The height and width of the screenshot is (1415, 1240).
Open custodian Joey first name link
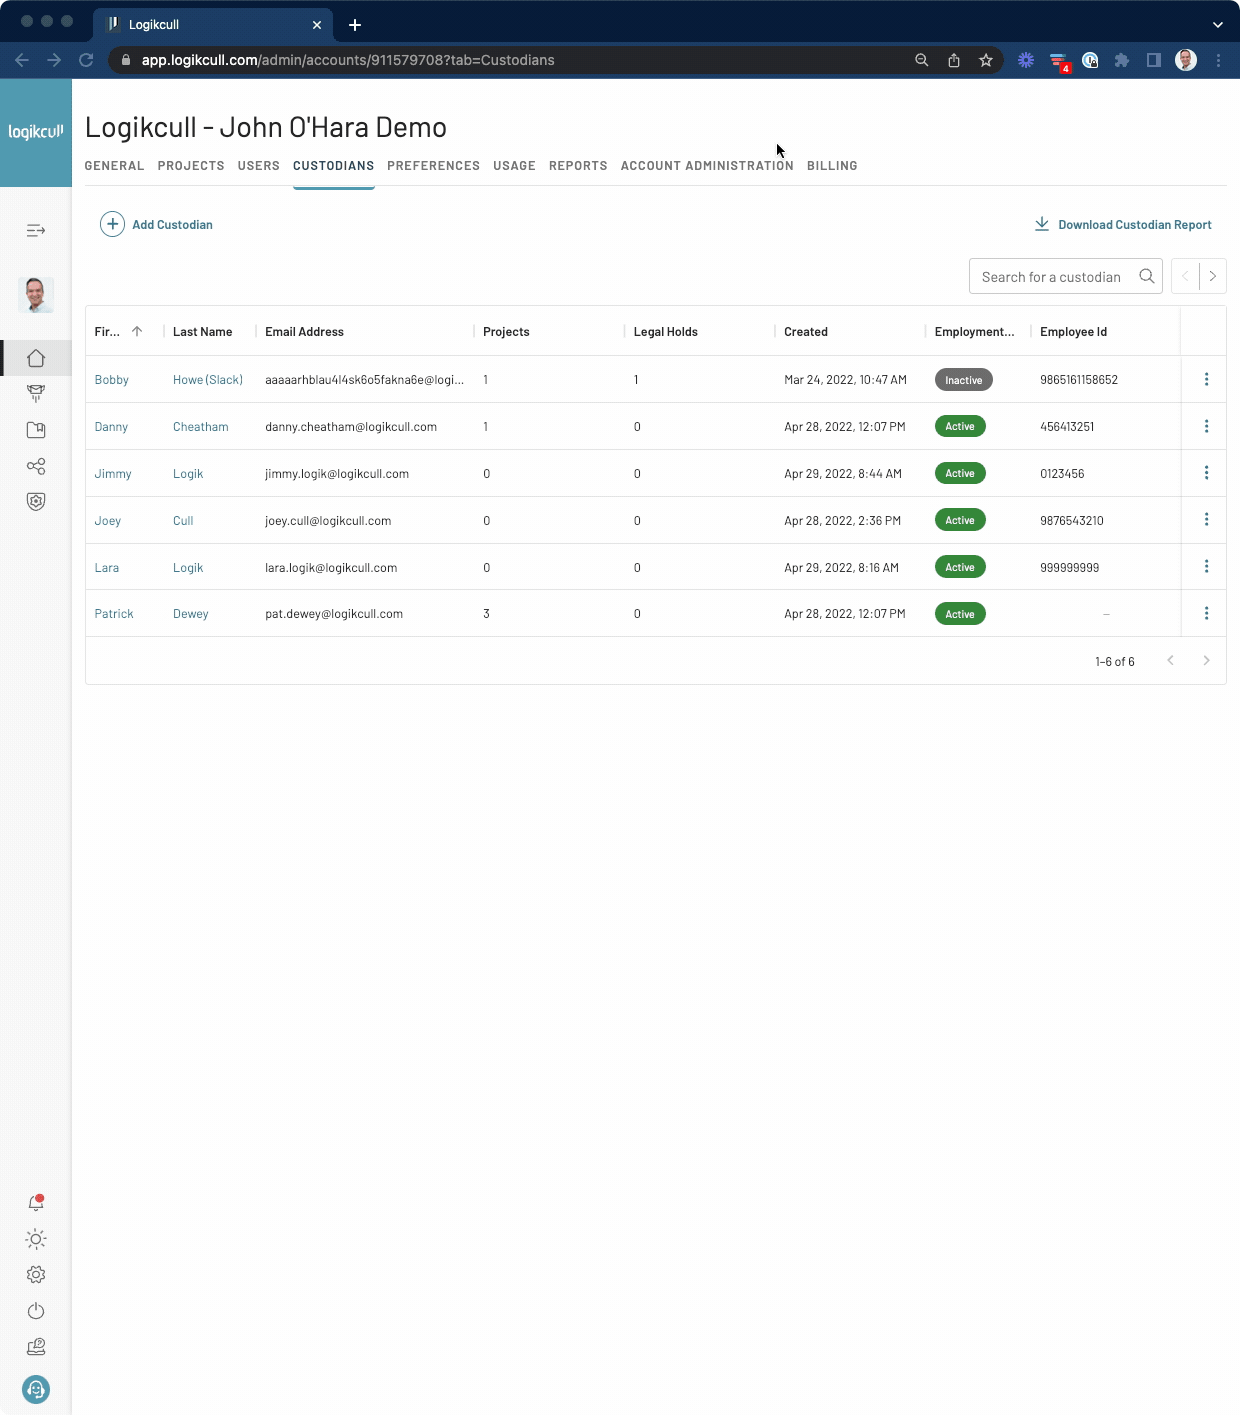click(108, 521)
